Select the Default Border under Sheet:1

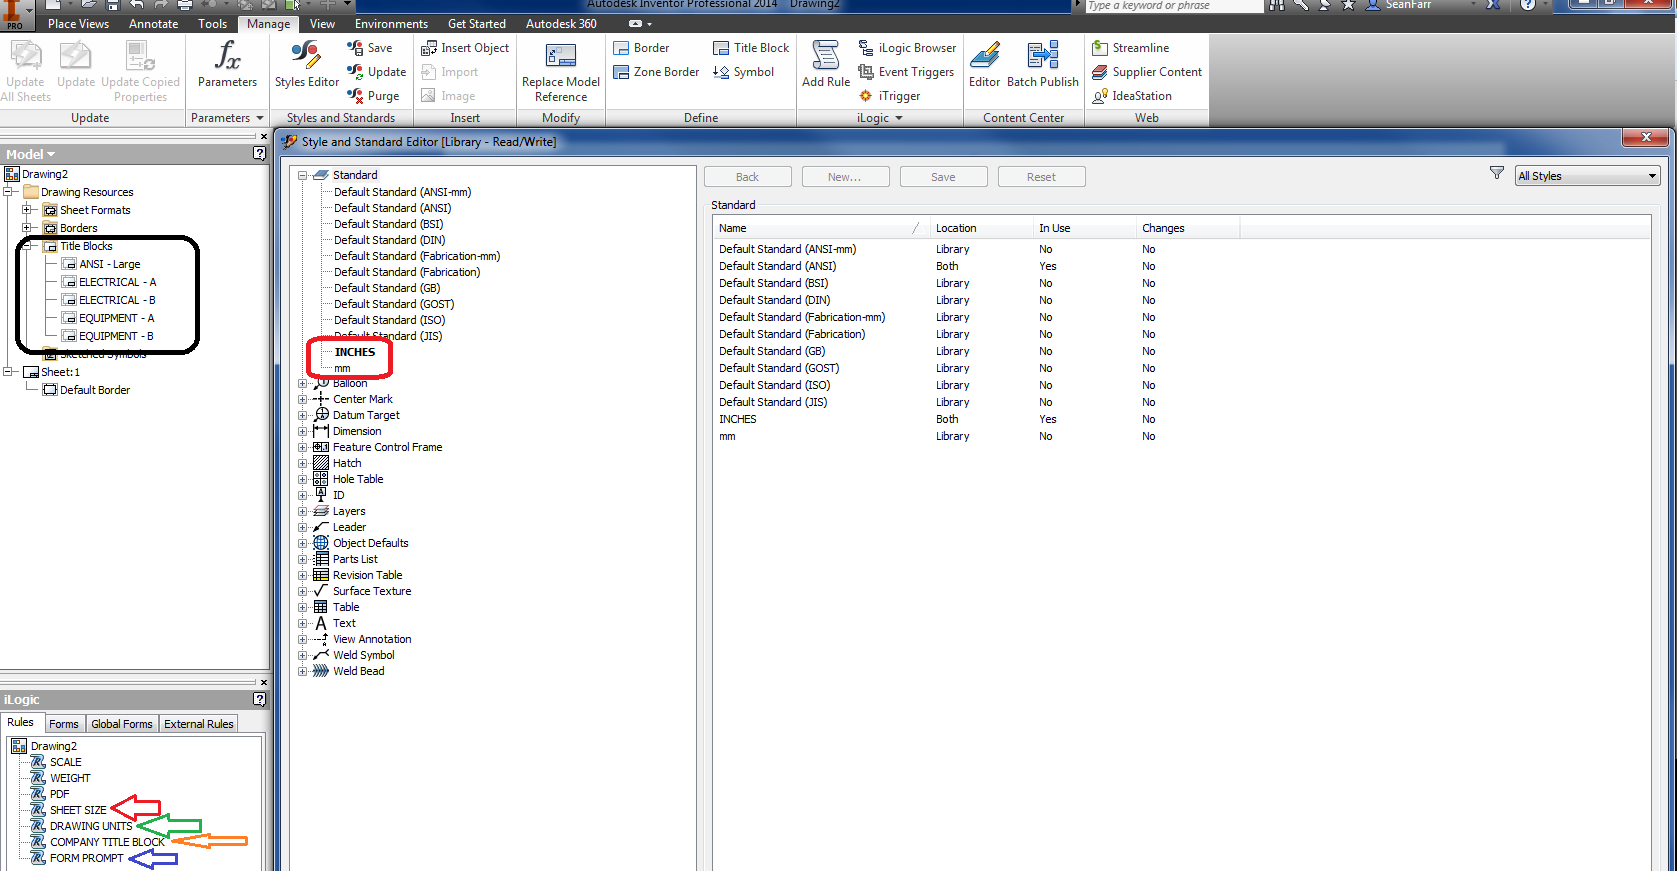click(94, 390)
